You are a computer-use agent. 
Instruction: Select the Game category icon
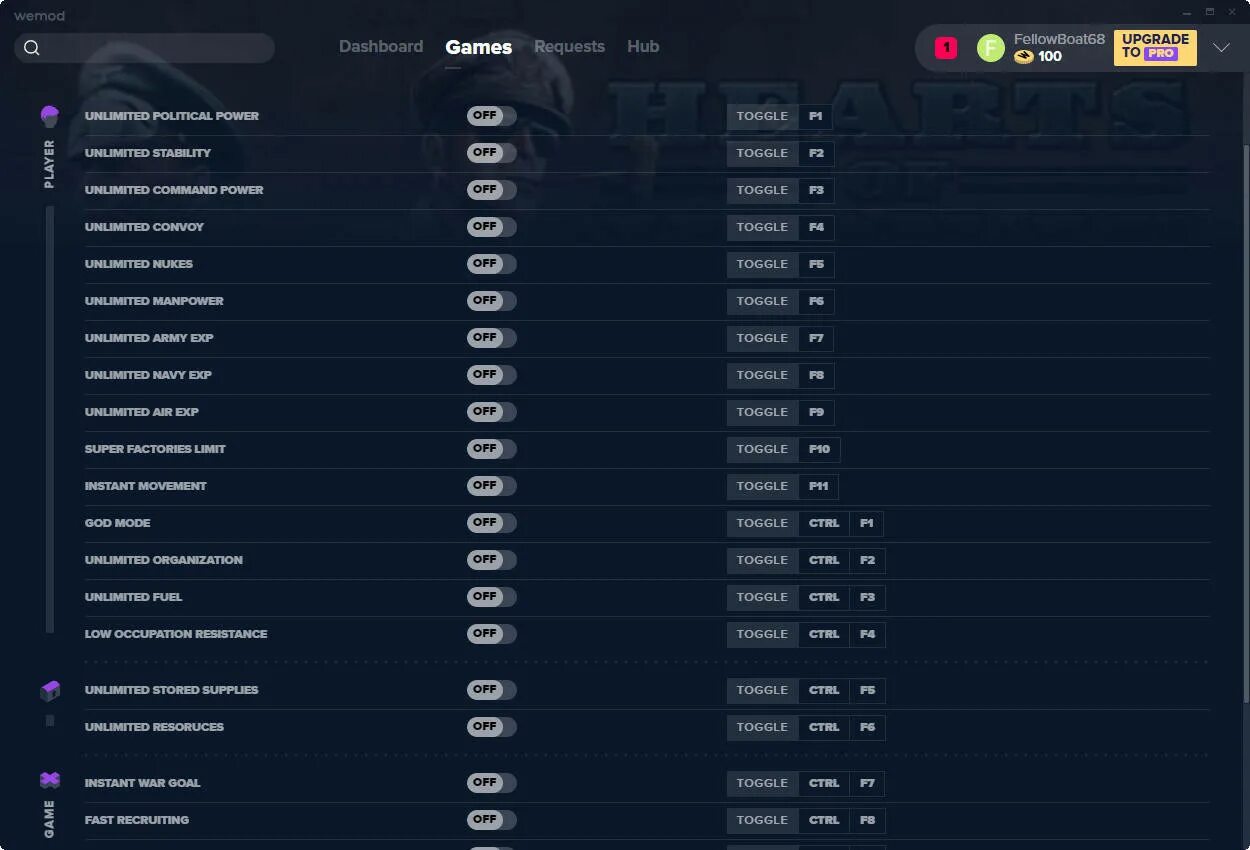(x=50, y=780)
